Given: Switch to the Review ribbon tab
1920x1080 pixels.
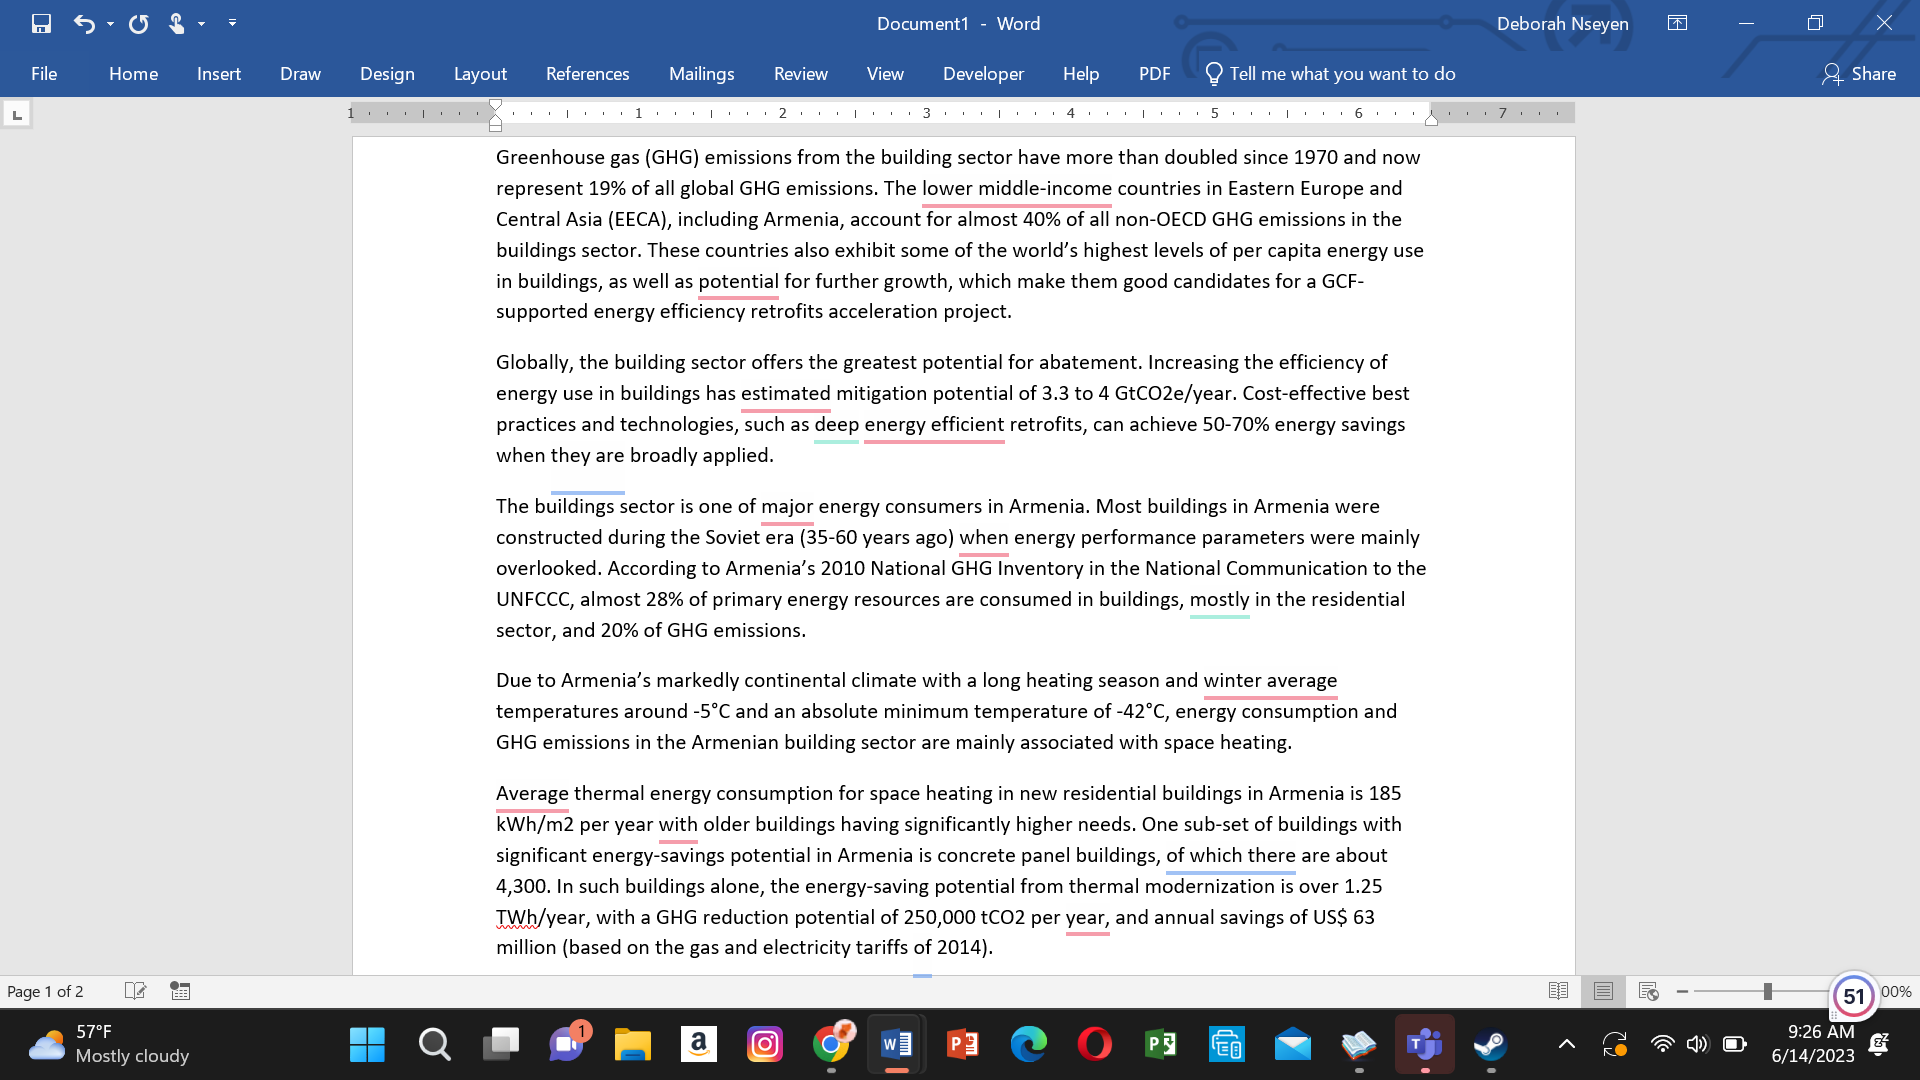Looking at the screenshot, I should tap(800, 73).
